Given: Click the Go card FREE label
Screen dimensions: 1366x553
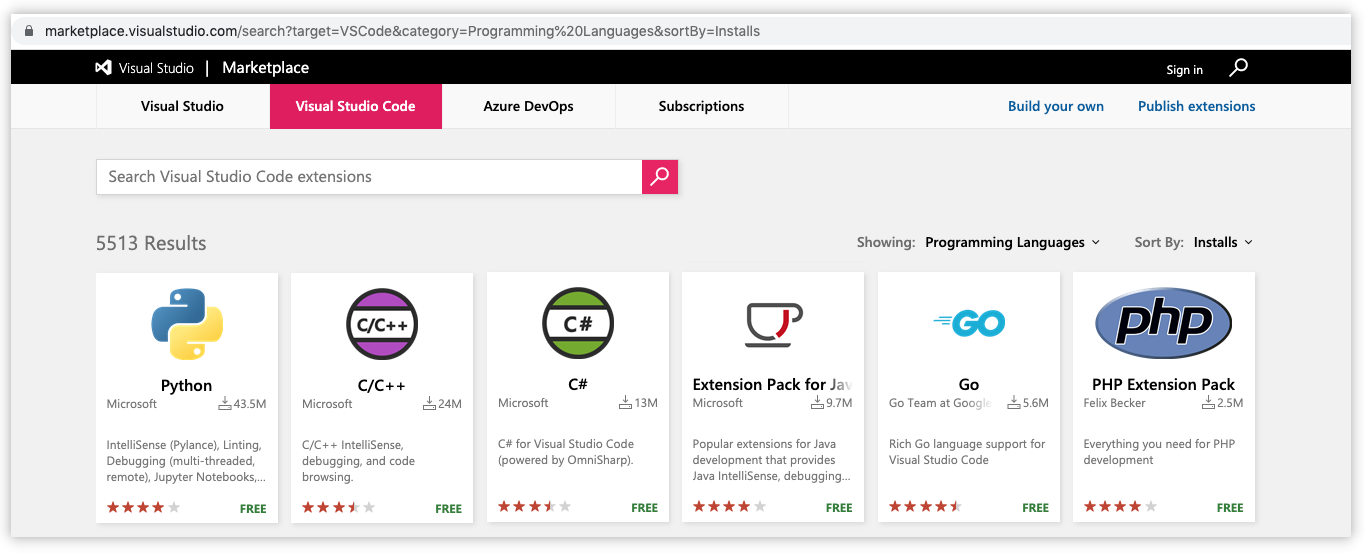Looking at the screenshot, I should point(1035,508).
